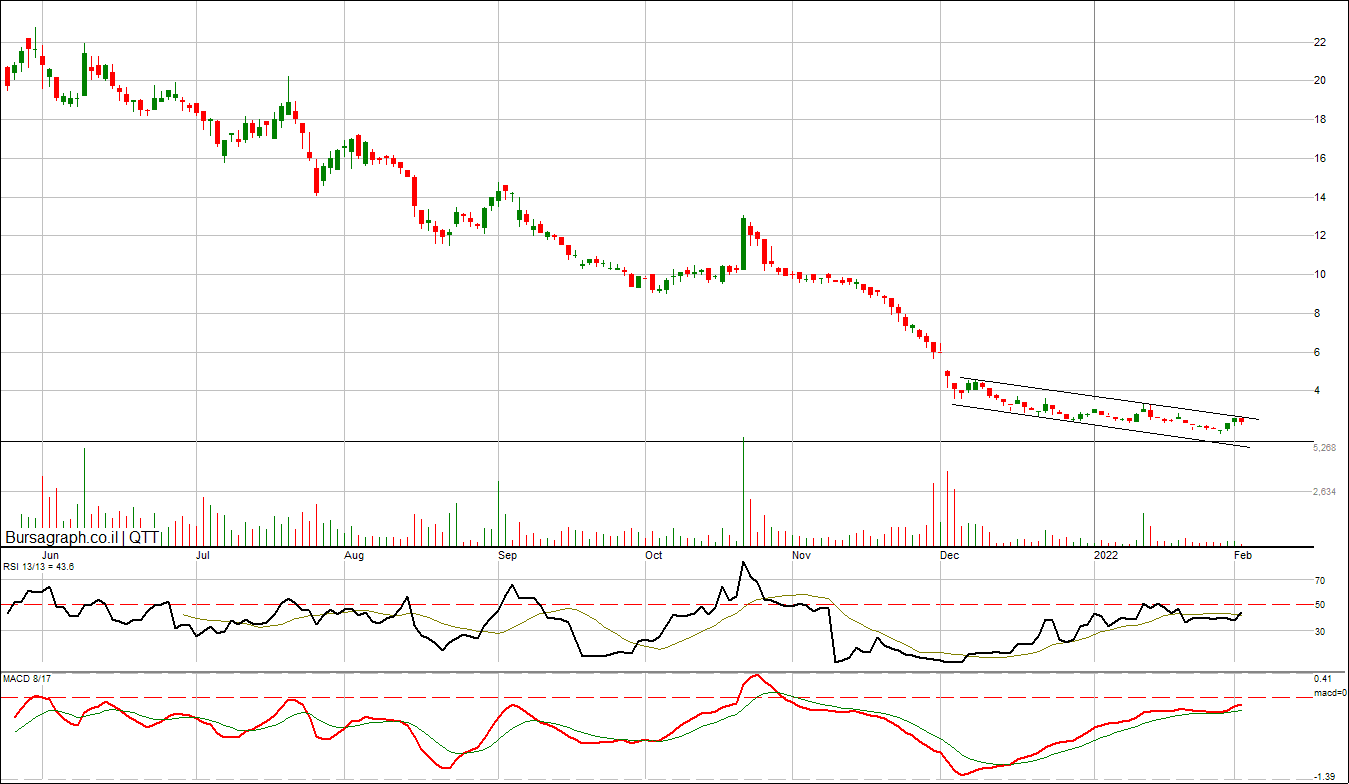Click the Aug date axis label
The image size is (1349, 784).
tap(354, 554)
